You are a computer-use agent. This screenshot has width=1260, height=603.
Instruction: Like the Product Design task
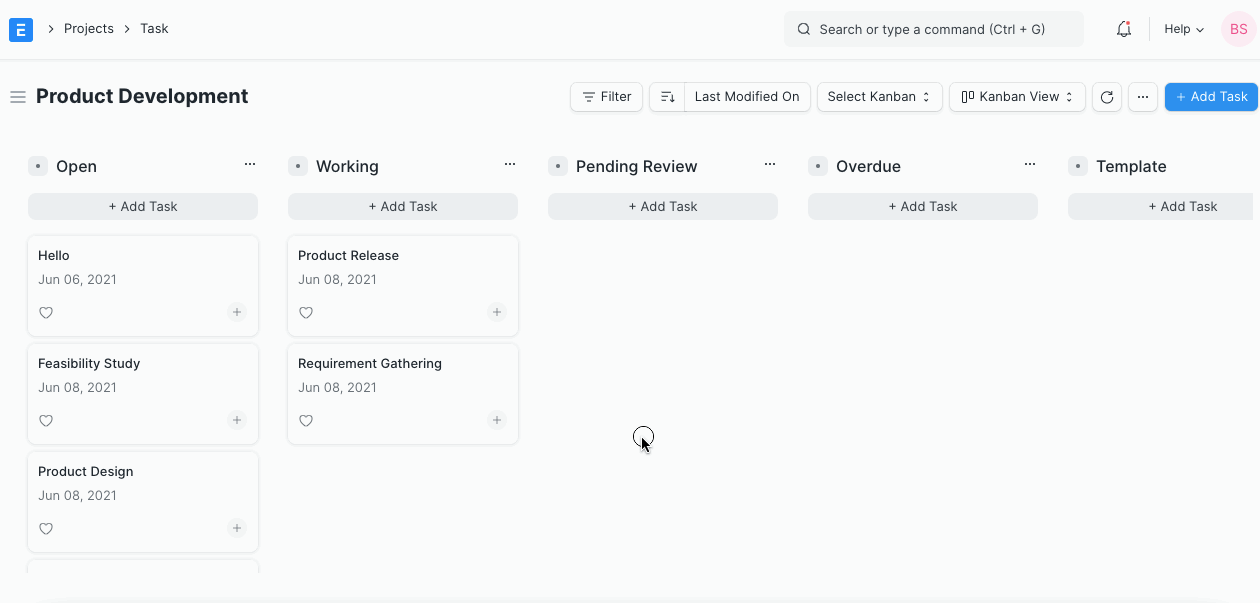click(46, 528)
